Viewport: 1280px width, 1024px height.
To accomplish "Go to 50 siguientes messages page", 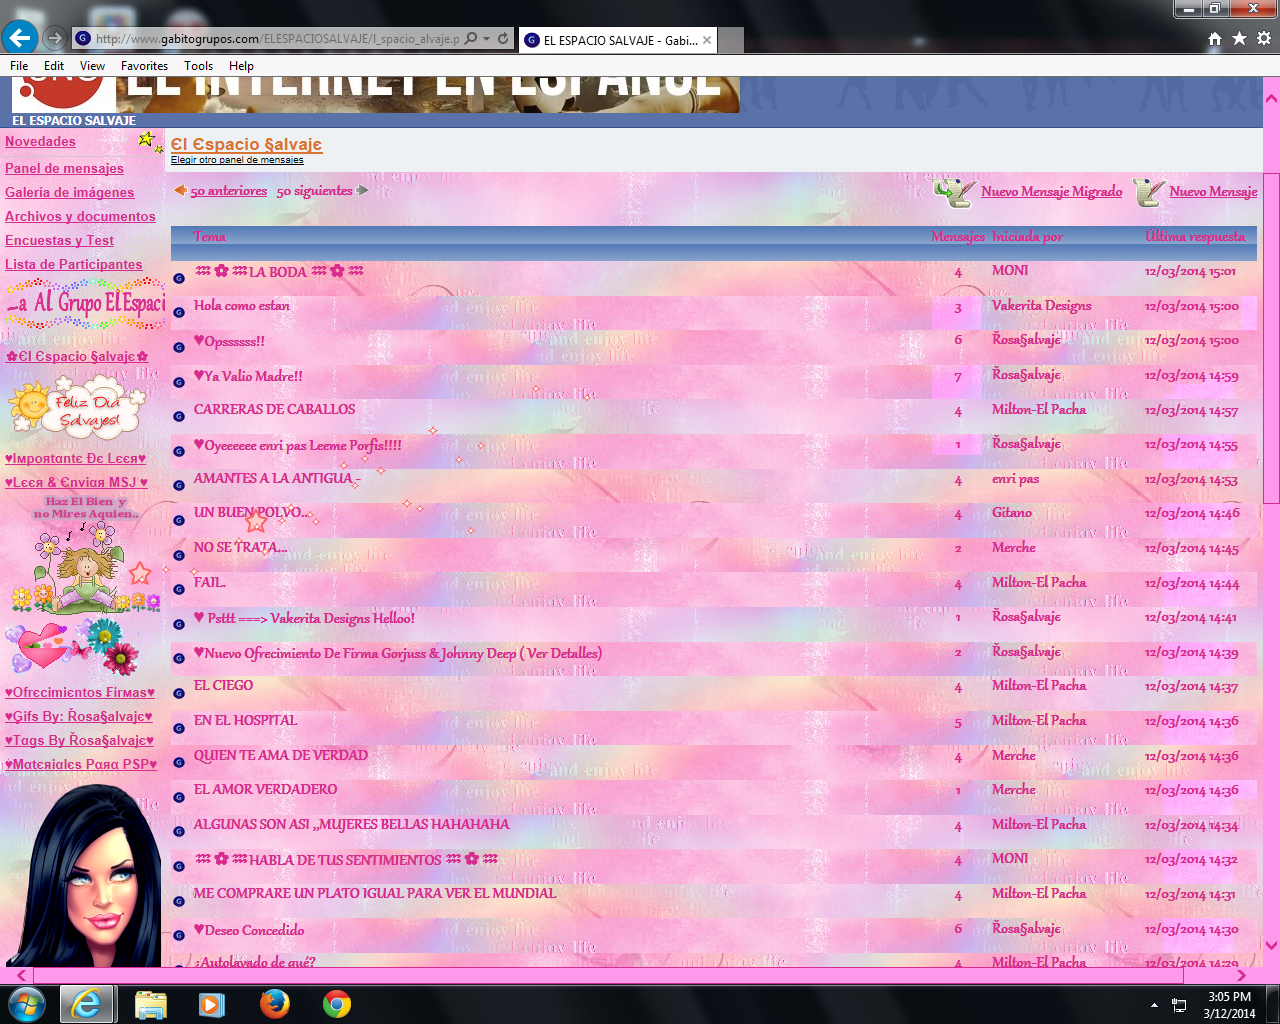I will 314,191.
